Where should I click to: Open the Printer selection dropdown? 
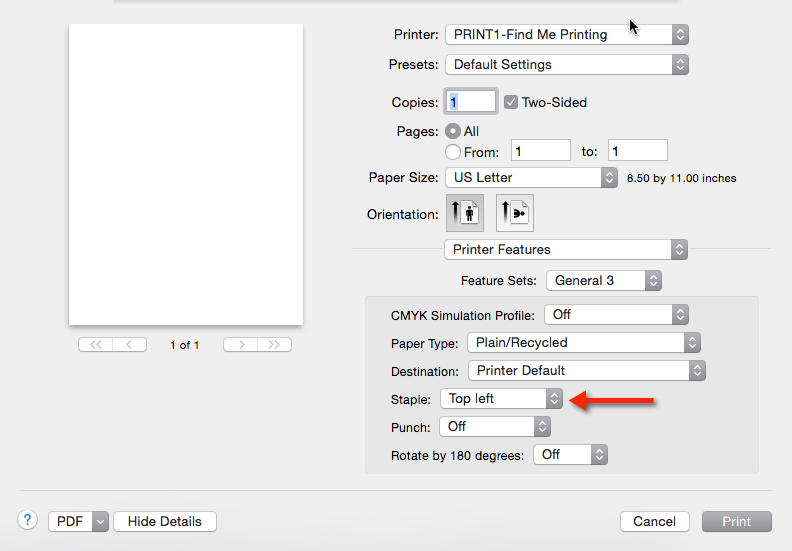point(566,34)
